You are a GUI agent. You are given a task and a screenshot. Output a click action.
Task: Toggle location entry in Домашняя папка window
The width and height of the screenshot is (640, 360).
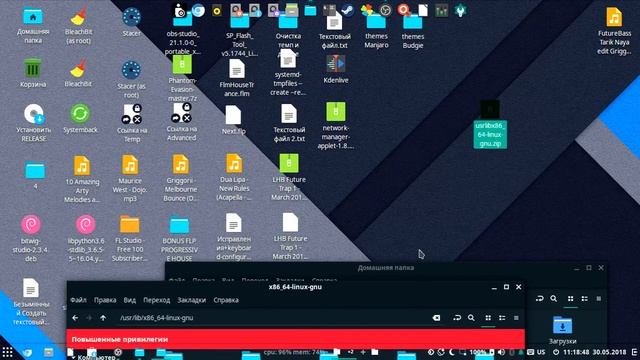[540, 298]
